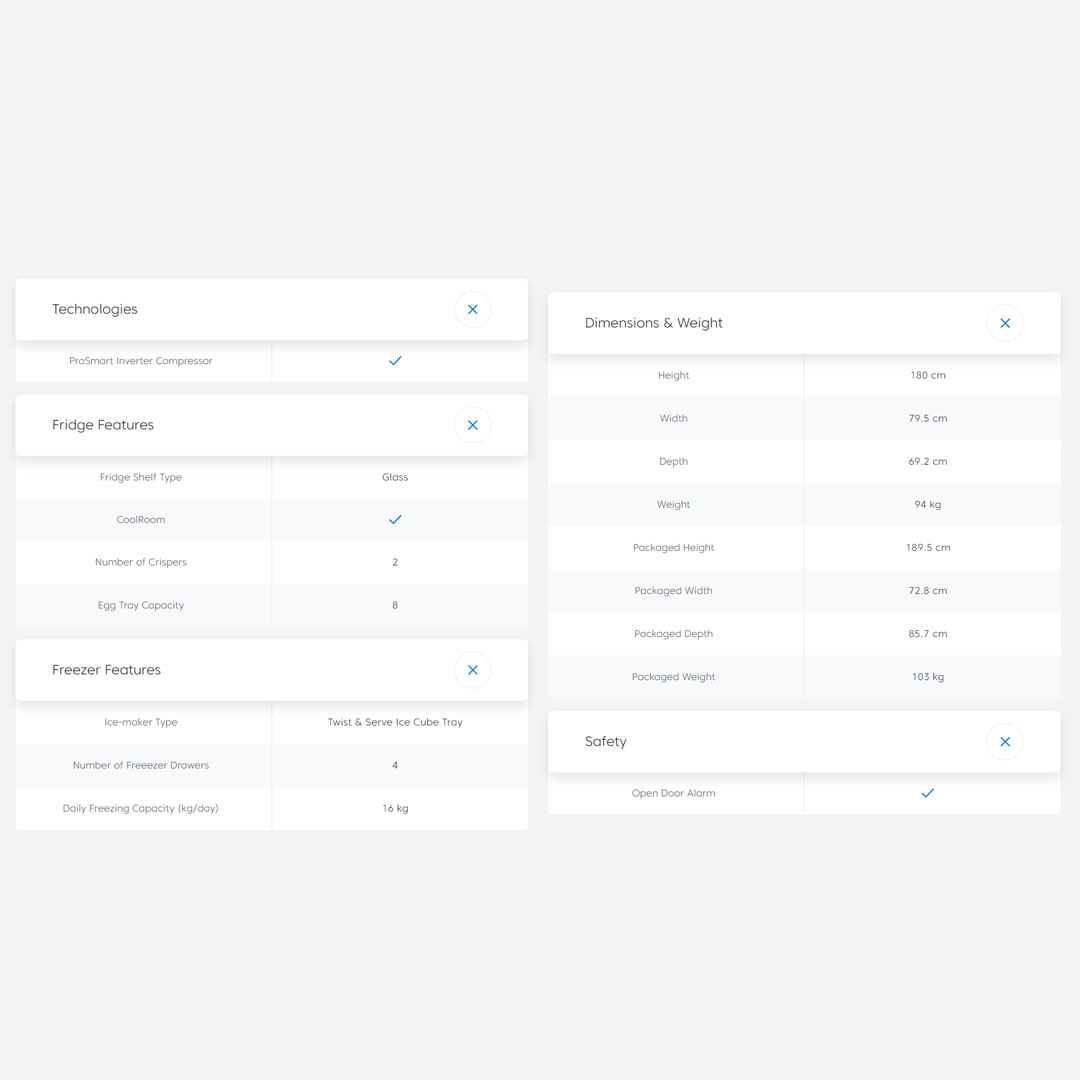The image size is (1080, 1080).
Task: Click the Open Door Alarm checkmark
Action: [x=928, y=793]
